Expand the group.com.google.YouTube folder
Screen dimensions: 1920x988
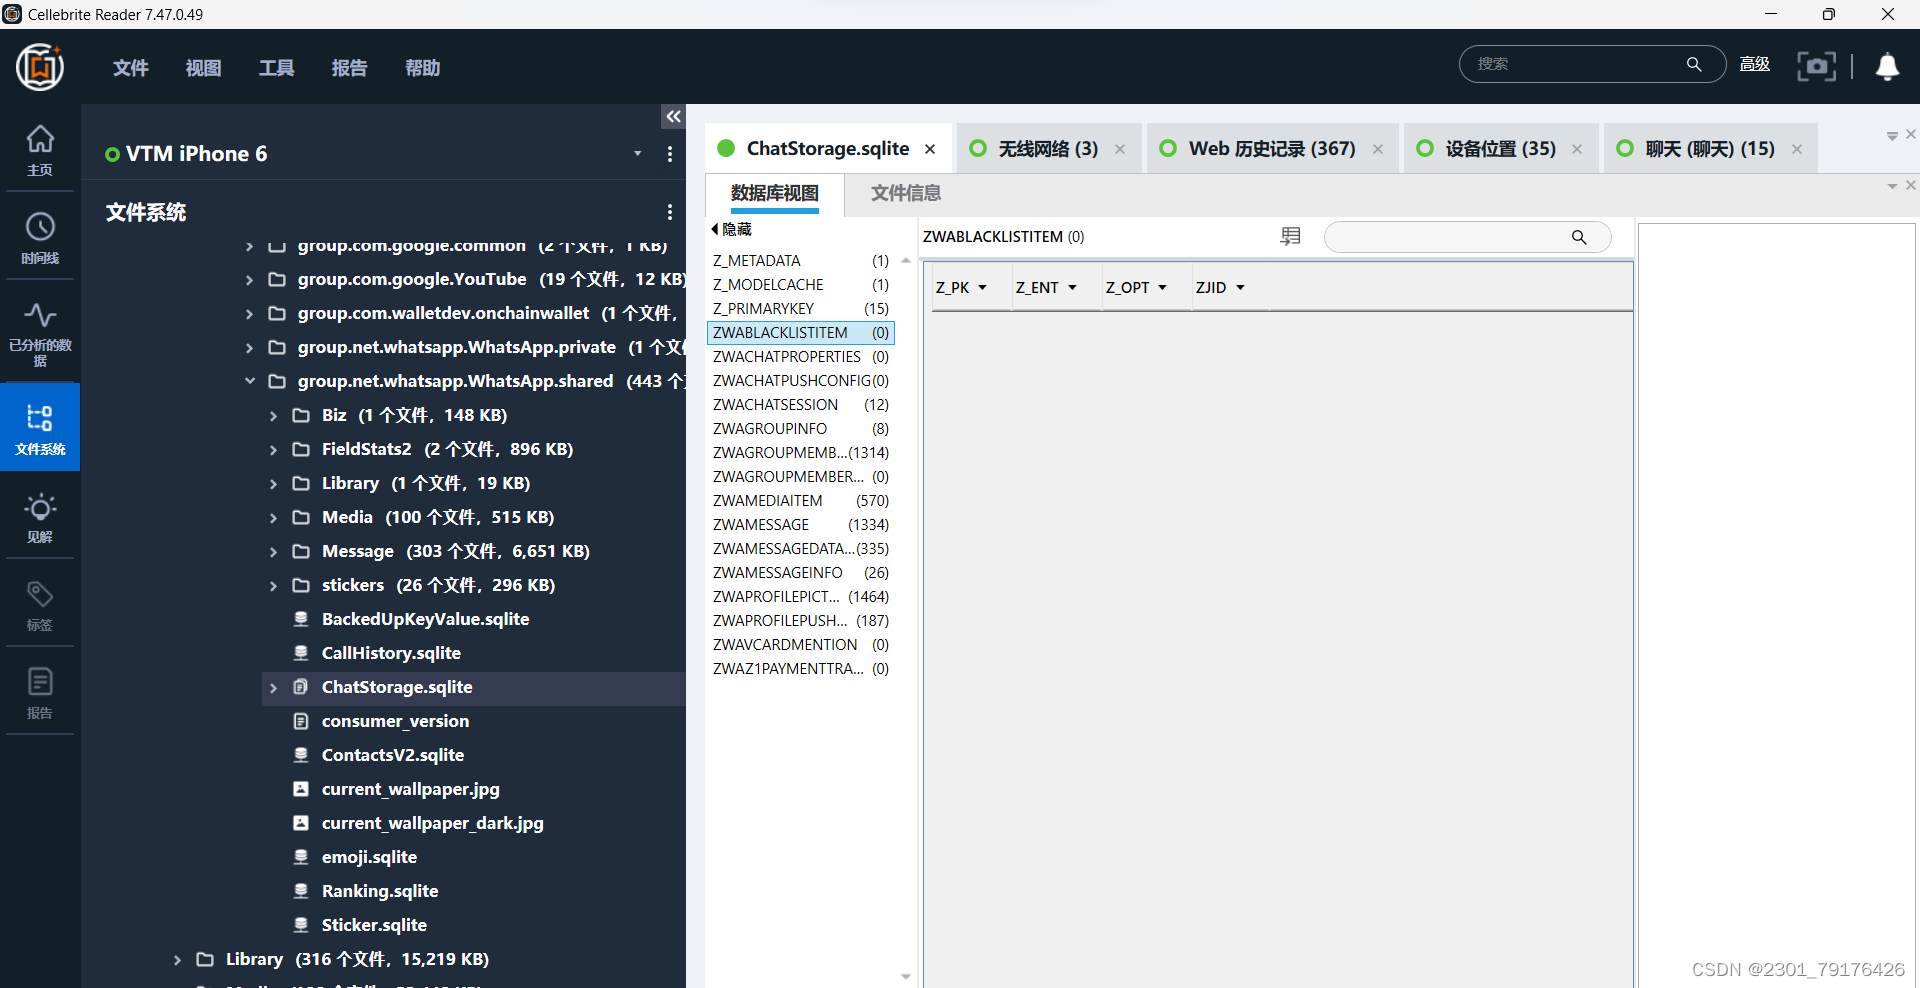[250, 280]
